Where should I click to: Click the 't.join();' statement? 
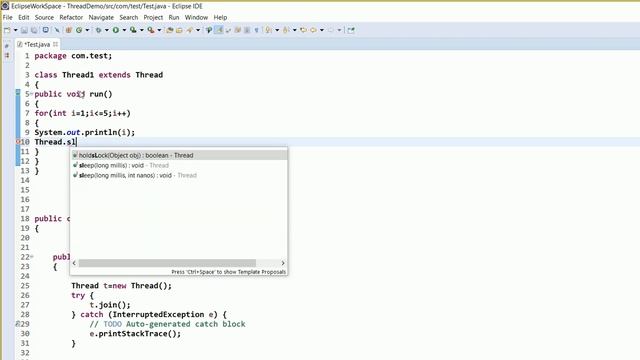[110, 304]
